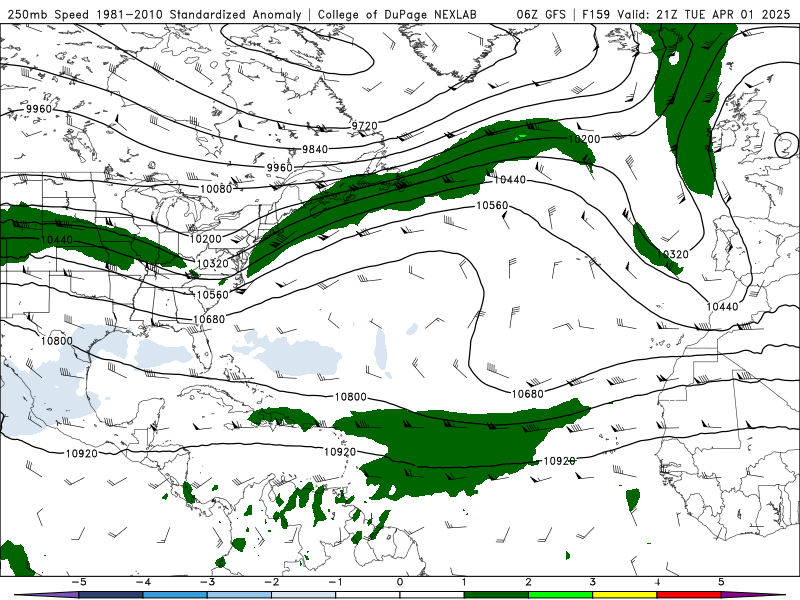The height and width of the screenshot is (600, 800).
Task: Click the 'Valid: 21Z TUE APR 01 2025' timestamp
Action: (703, 14)
